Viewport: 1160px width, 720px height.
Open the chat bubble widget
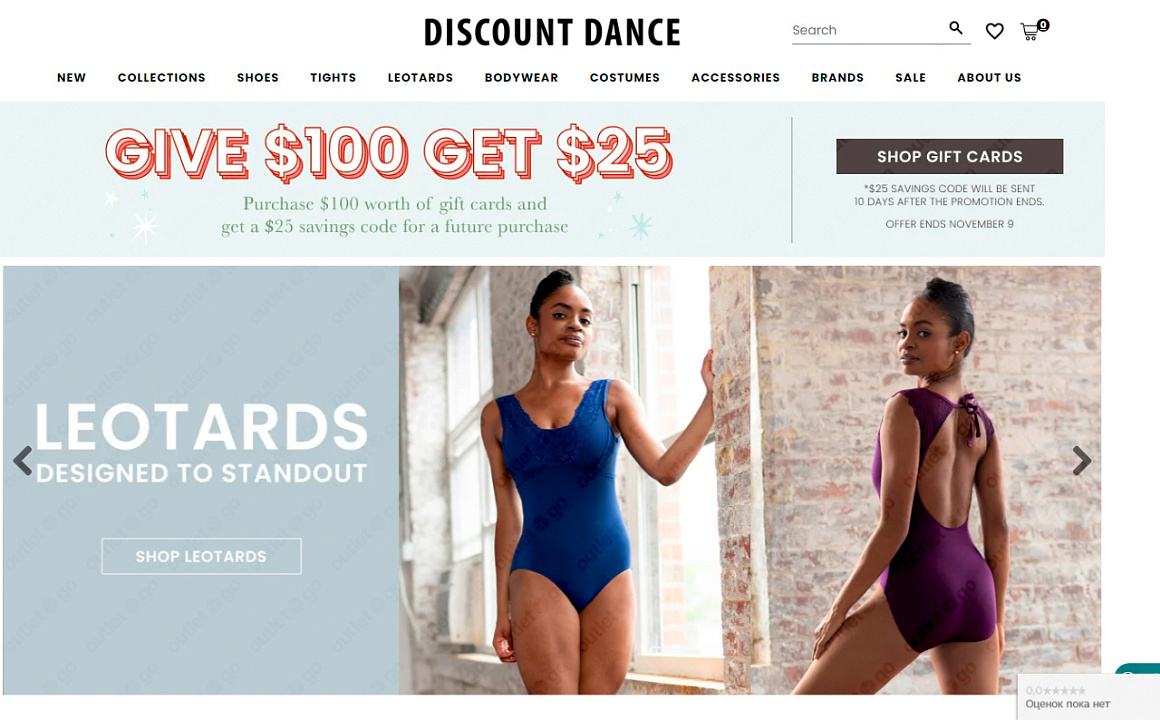pyautogui.click(x=1138, y=669)
